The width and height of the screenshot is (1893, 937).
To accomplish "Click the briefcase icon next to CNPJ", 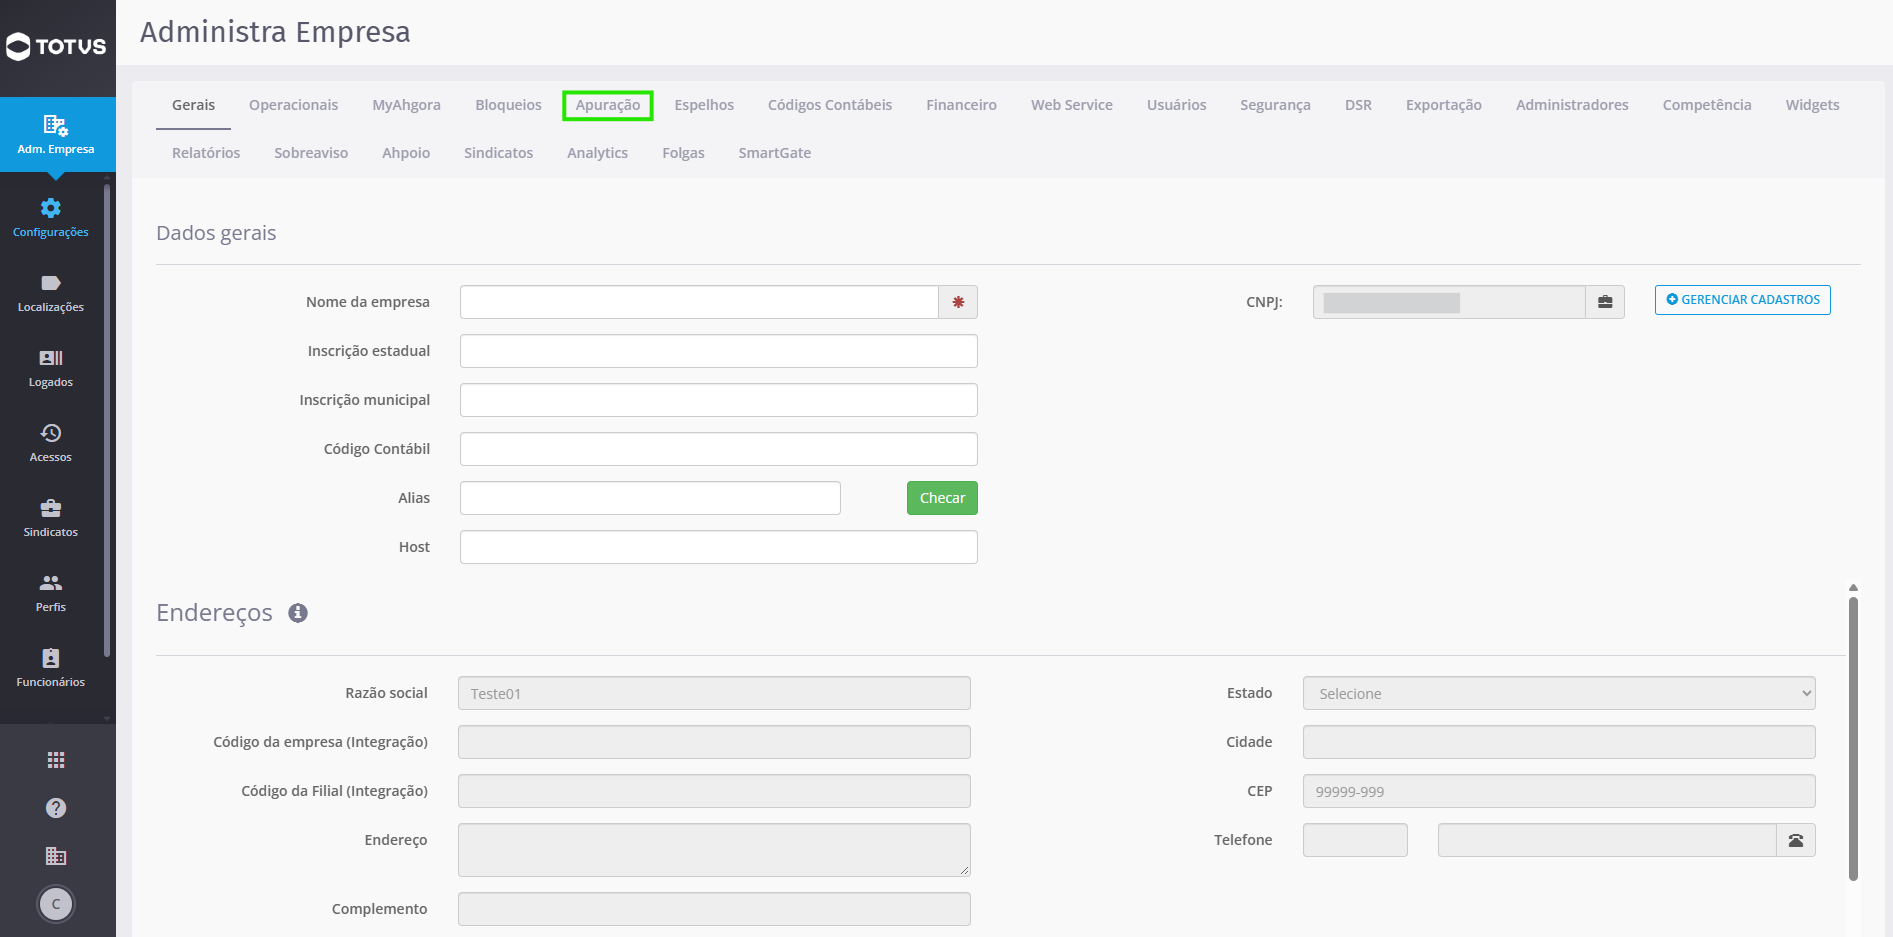I will point(1605,302).
